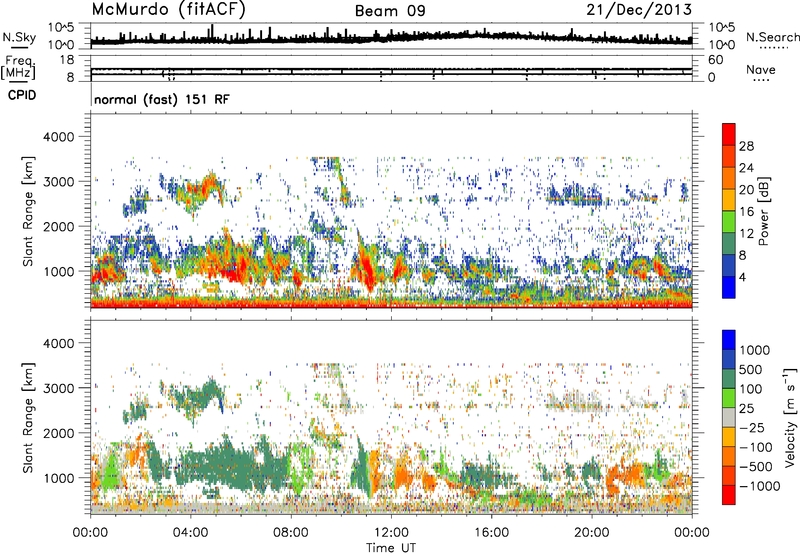
Task: Click the 'CPID' row label
Action: pos(22,95)
